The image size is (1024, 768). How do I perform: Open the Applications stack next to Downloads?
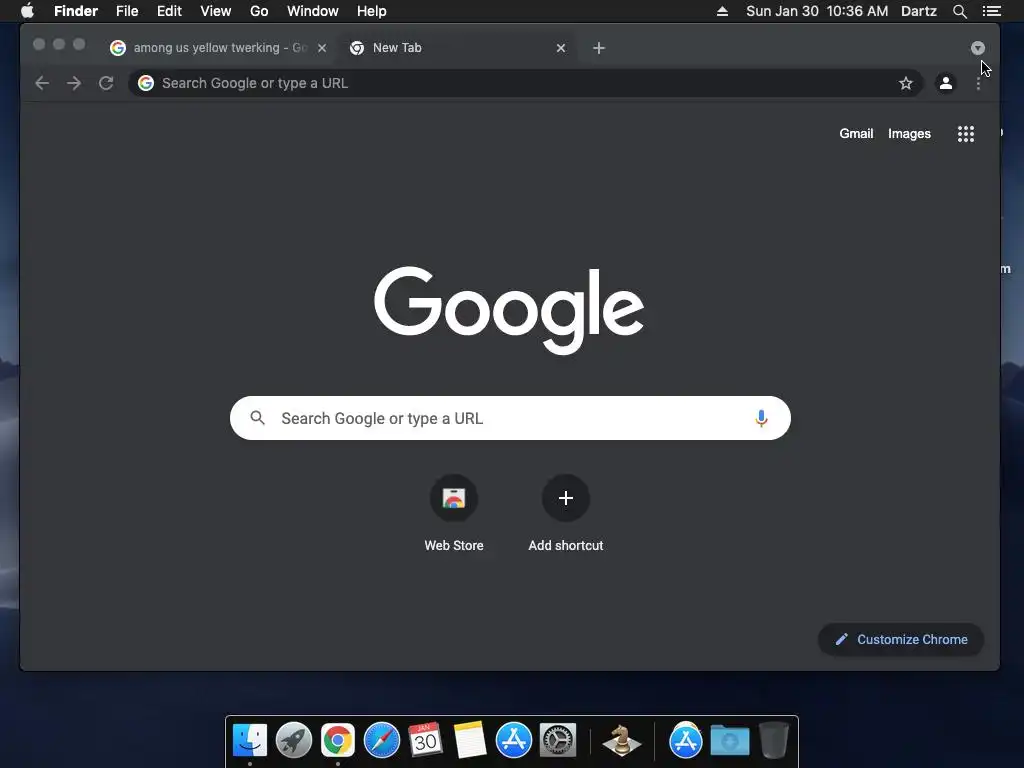(x=685, y=740)
